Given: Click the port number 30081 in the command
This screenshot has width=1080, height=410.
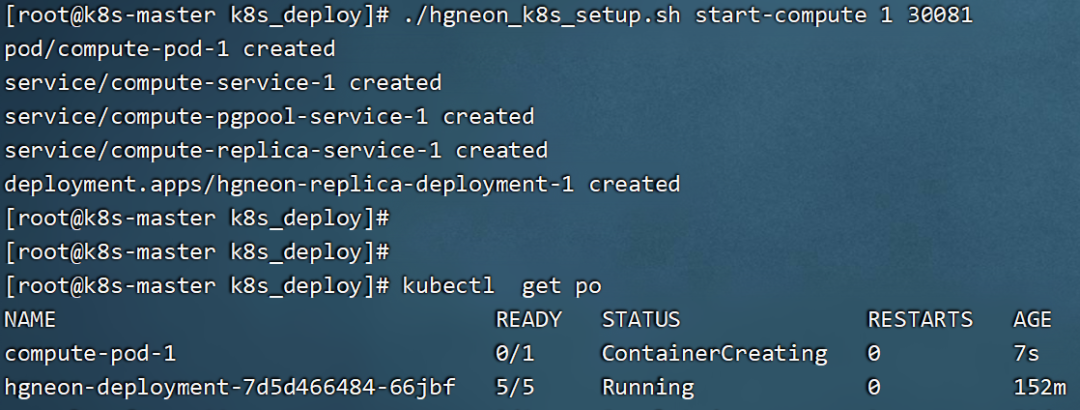Looking at the screenshot, I should click(939, 15).
